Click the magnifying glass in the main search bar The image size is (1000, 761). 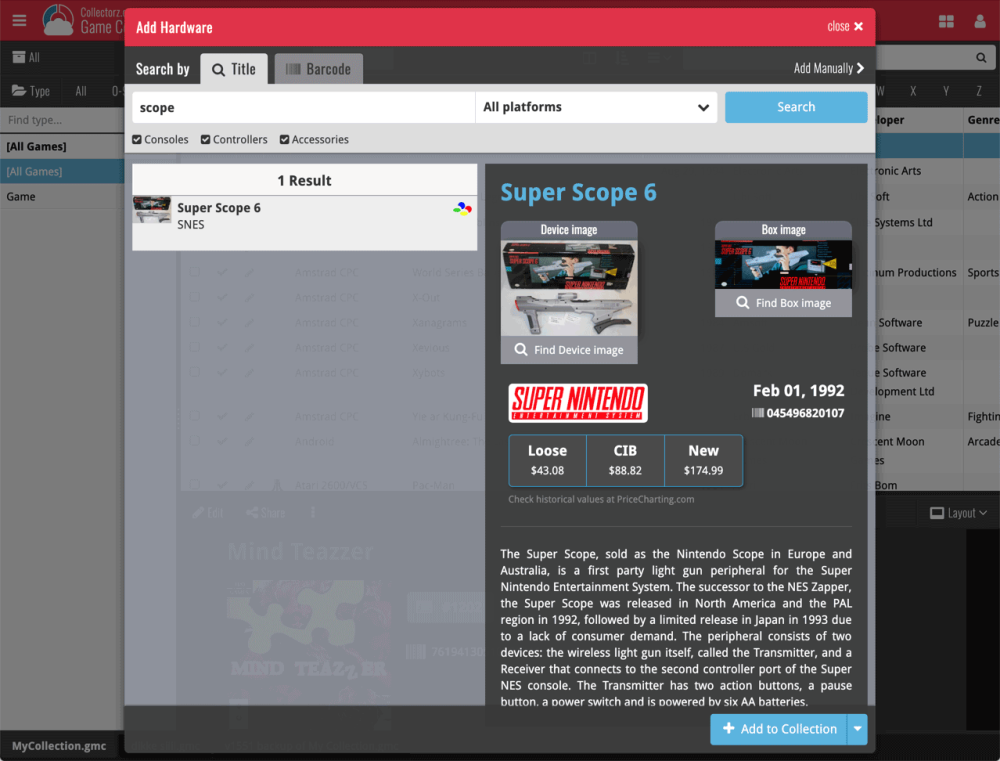click(x=979, y=57)
